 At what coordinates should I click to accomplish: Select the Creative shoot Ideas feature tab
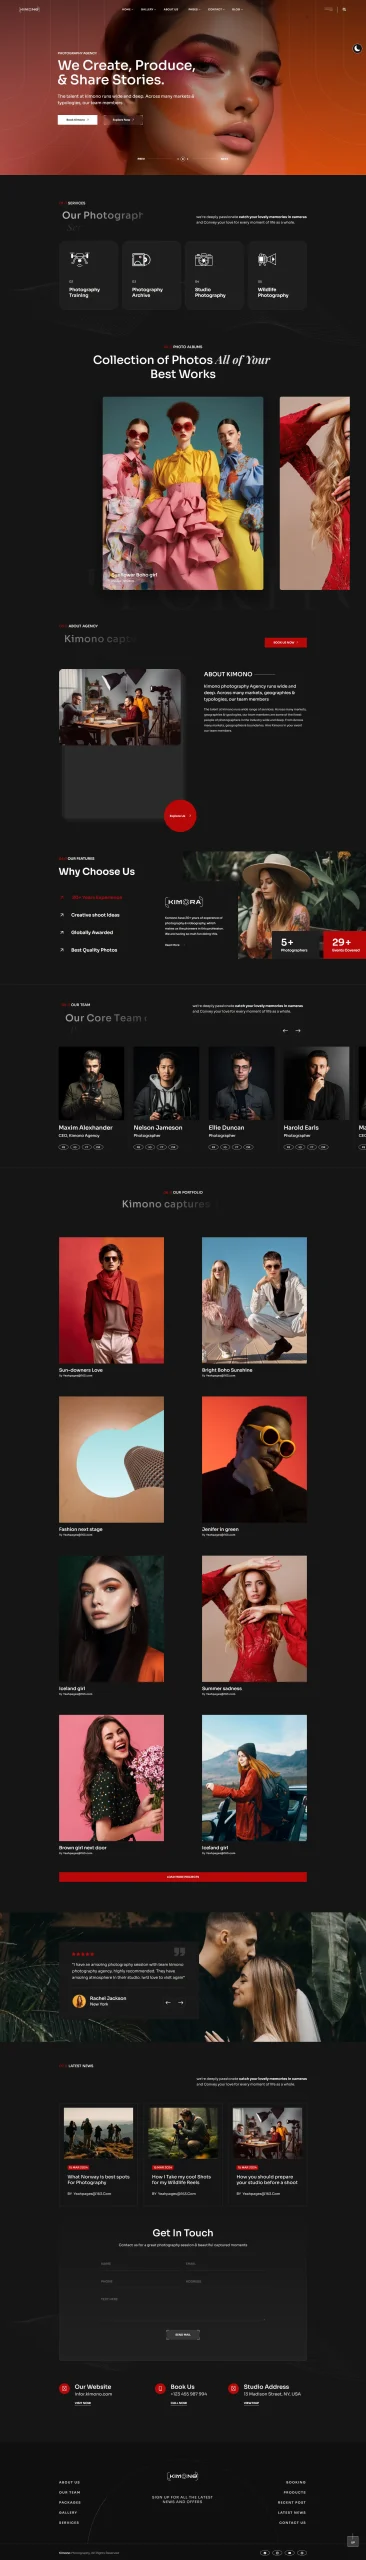click(95, 915)
